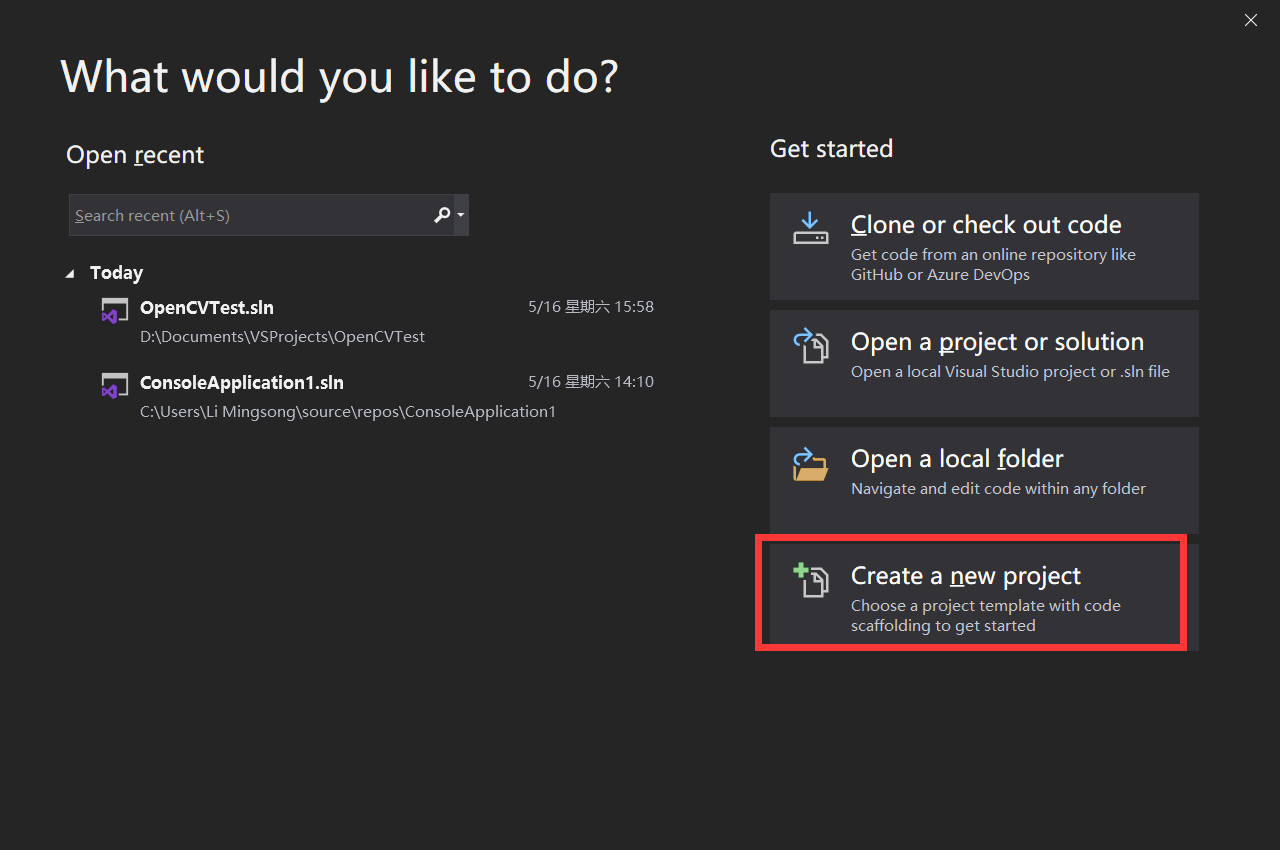The height and width of the screenshot is (850, 1280).
Task: Click the Get started section heading
Action: coord(831,148)
